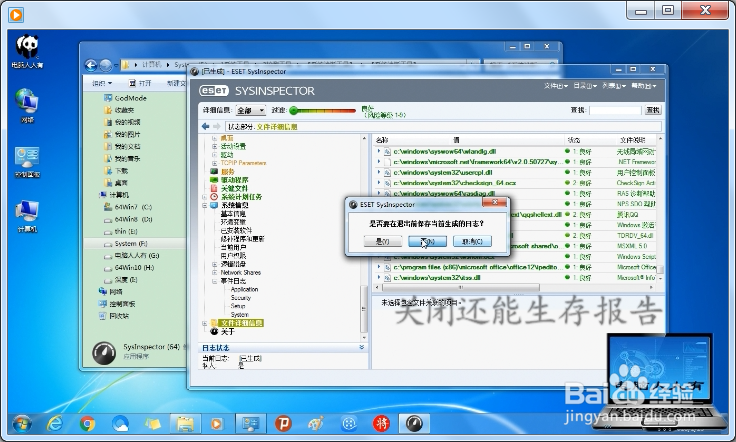
Task: Click the grey forward arrow in SysInspector
Action: coord(216,126)
